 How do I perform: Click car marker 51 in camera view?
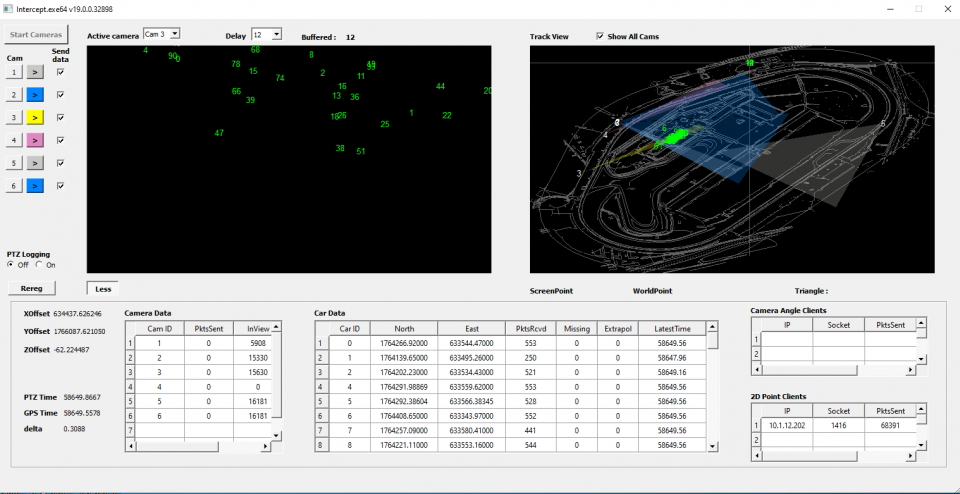361,151
